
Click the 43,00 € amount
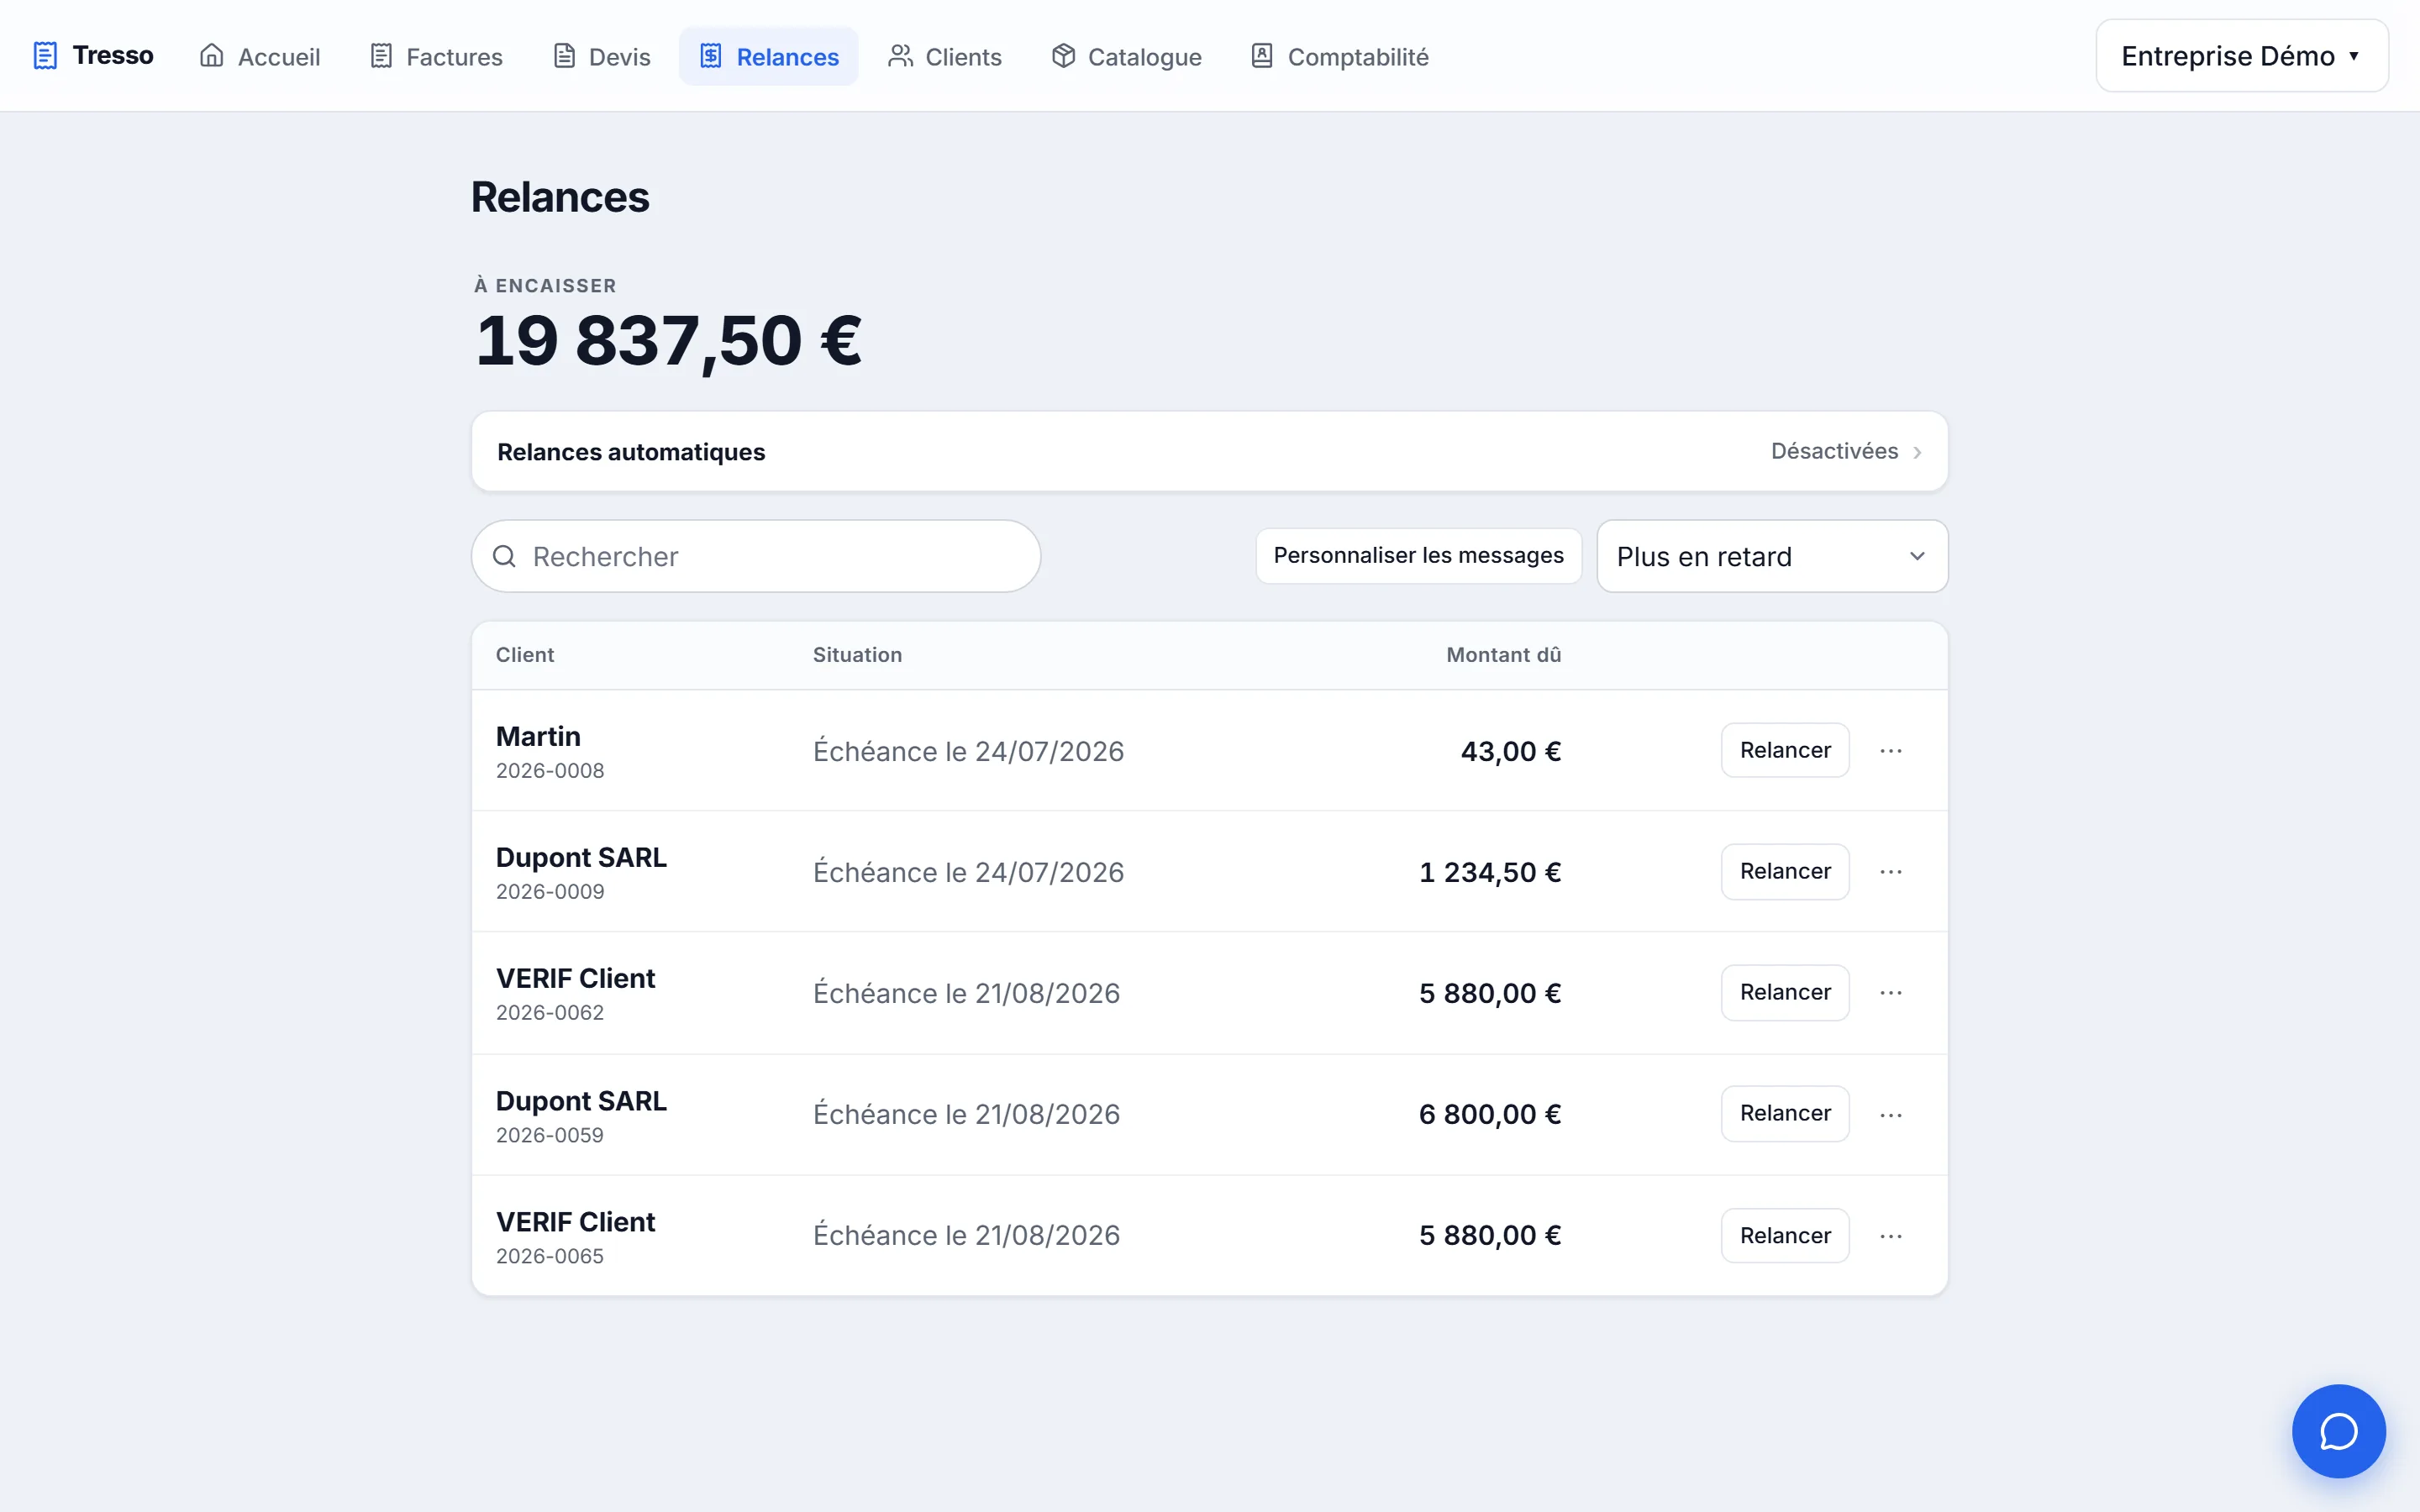pyautogui.click(x=1511, y=751)
